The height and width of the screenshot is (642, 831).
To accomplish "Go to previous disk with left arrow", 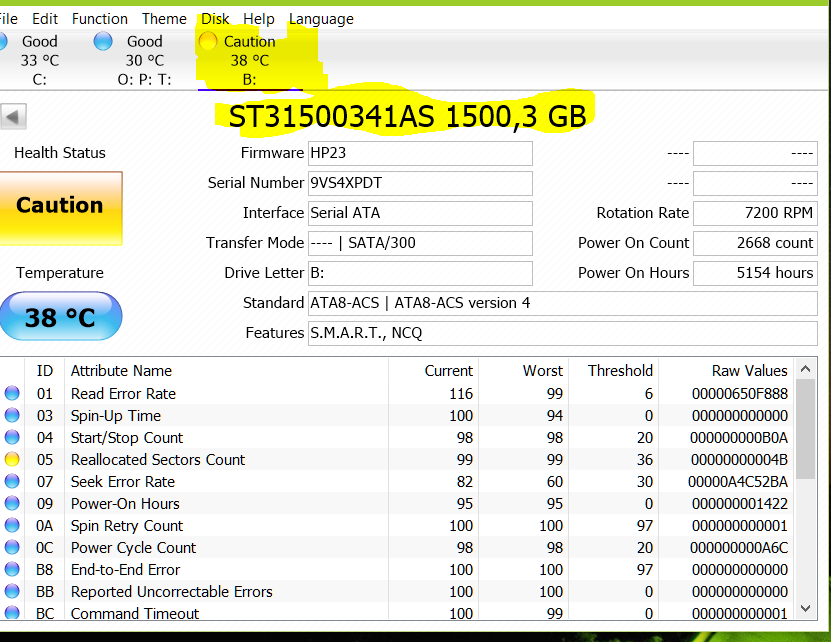I will coord(13,116).
